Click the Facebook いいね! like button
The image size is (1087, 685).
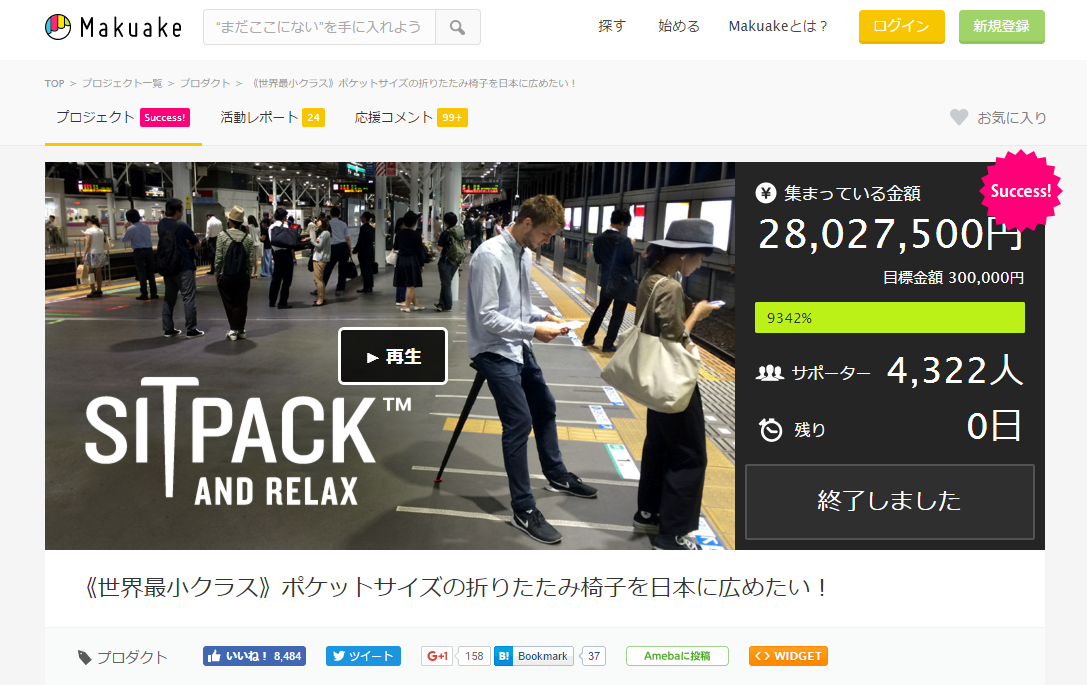[254, 656]
